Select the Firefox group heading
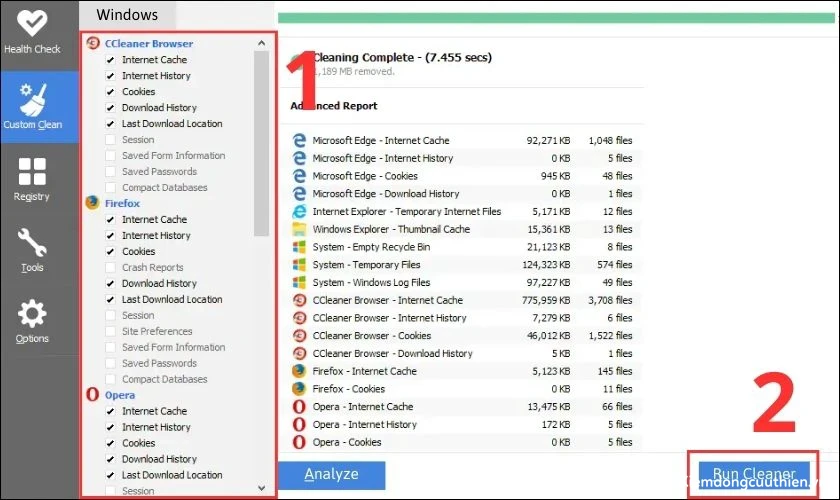Viewport: 840px width, 500px height. pyautogui.click(x=122, y=203)
